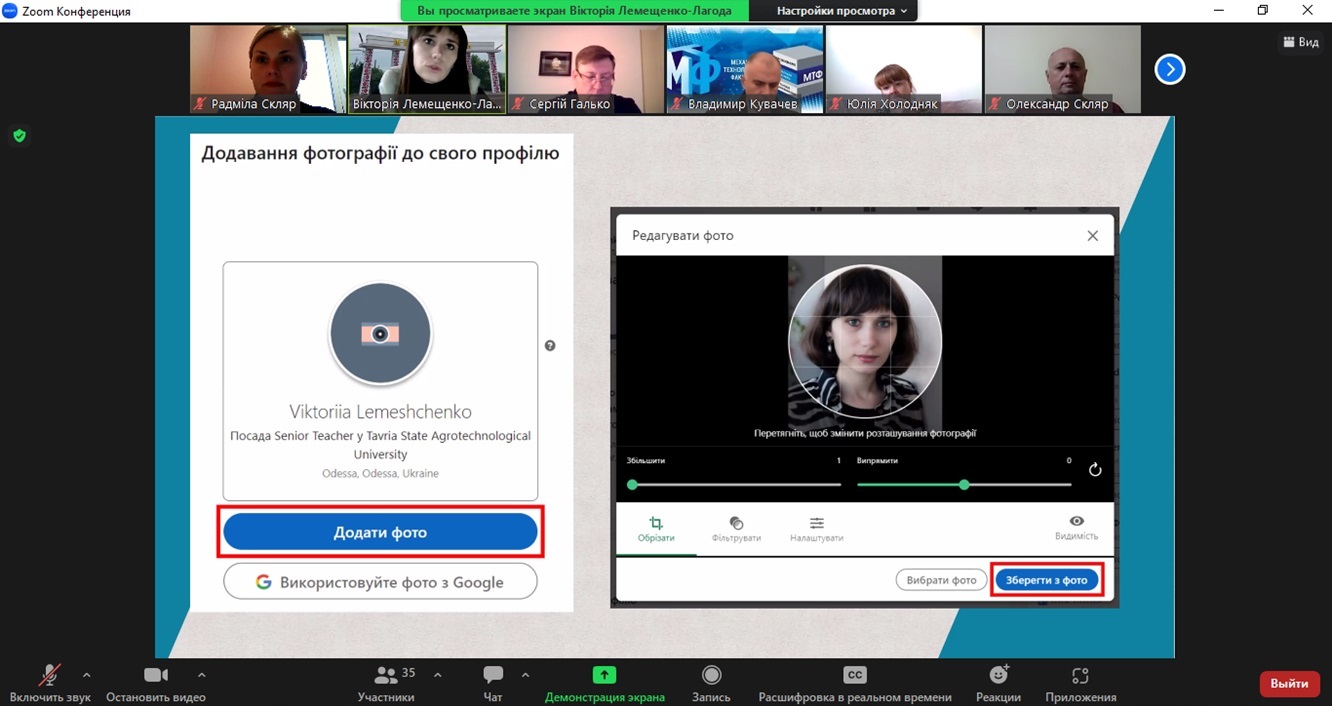Click the Зберегти з фото button

(1047, 580)
